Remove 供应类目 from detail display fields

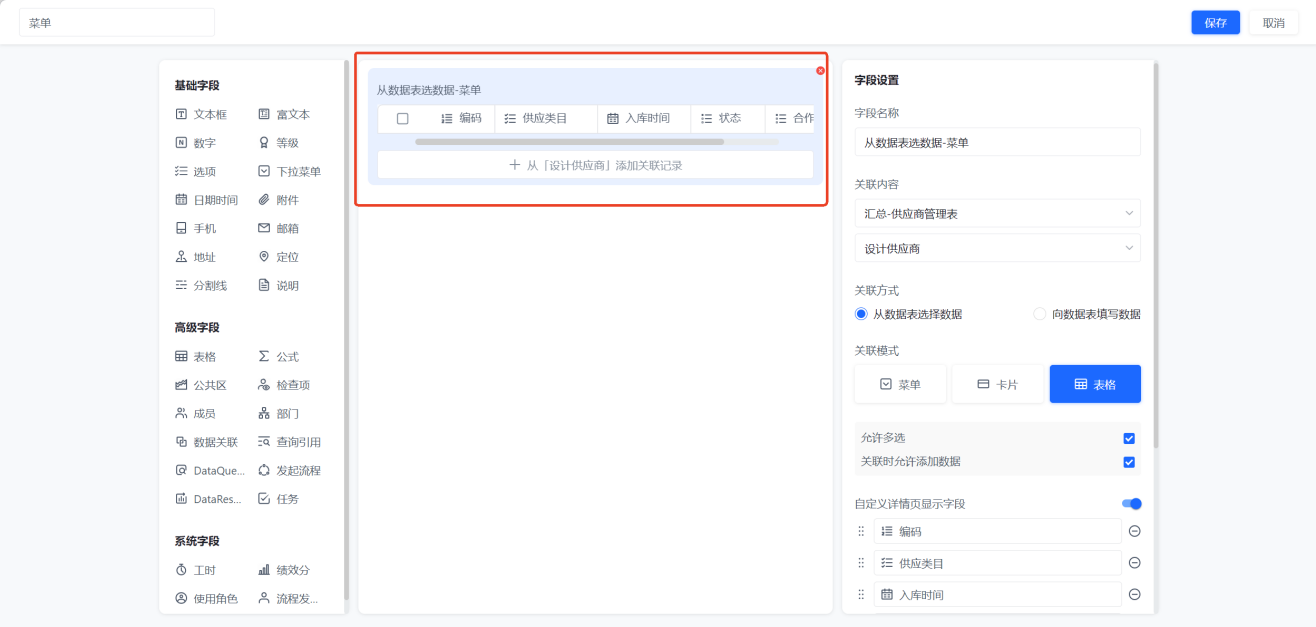tap(1134, 563)
